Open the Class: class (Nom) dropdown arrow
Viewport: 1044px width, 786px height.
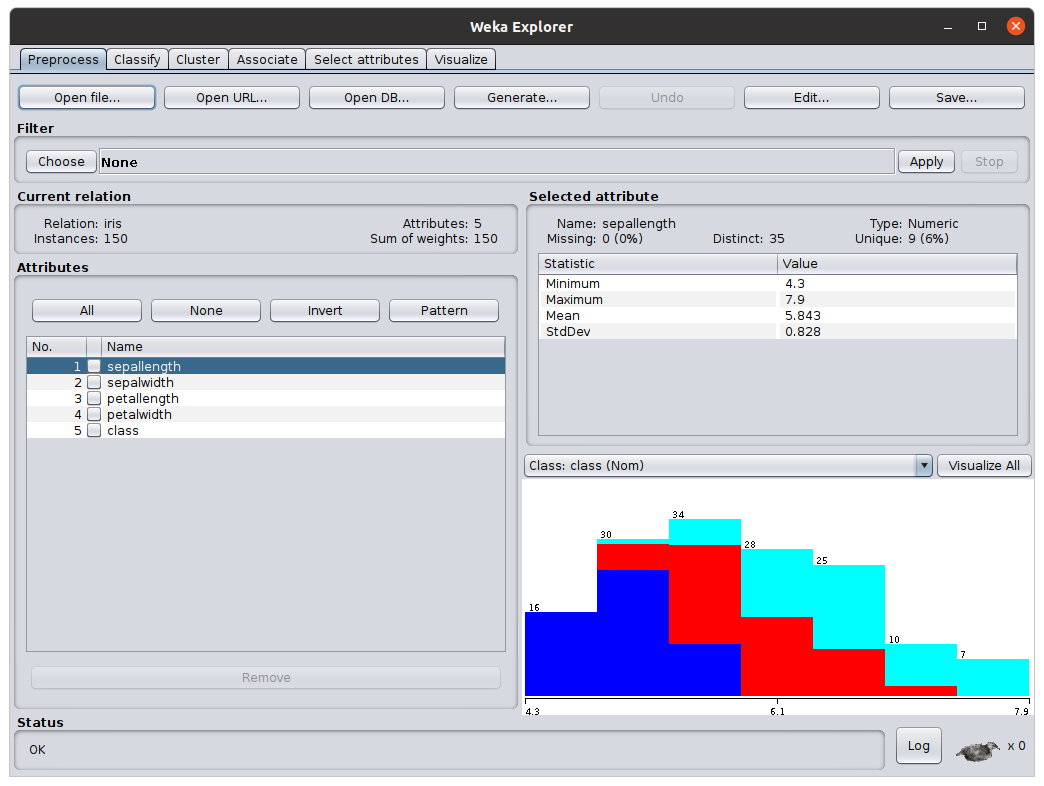(x=923, y=466)
